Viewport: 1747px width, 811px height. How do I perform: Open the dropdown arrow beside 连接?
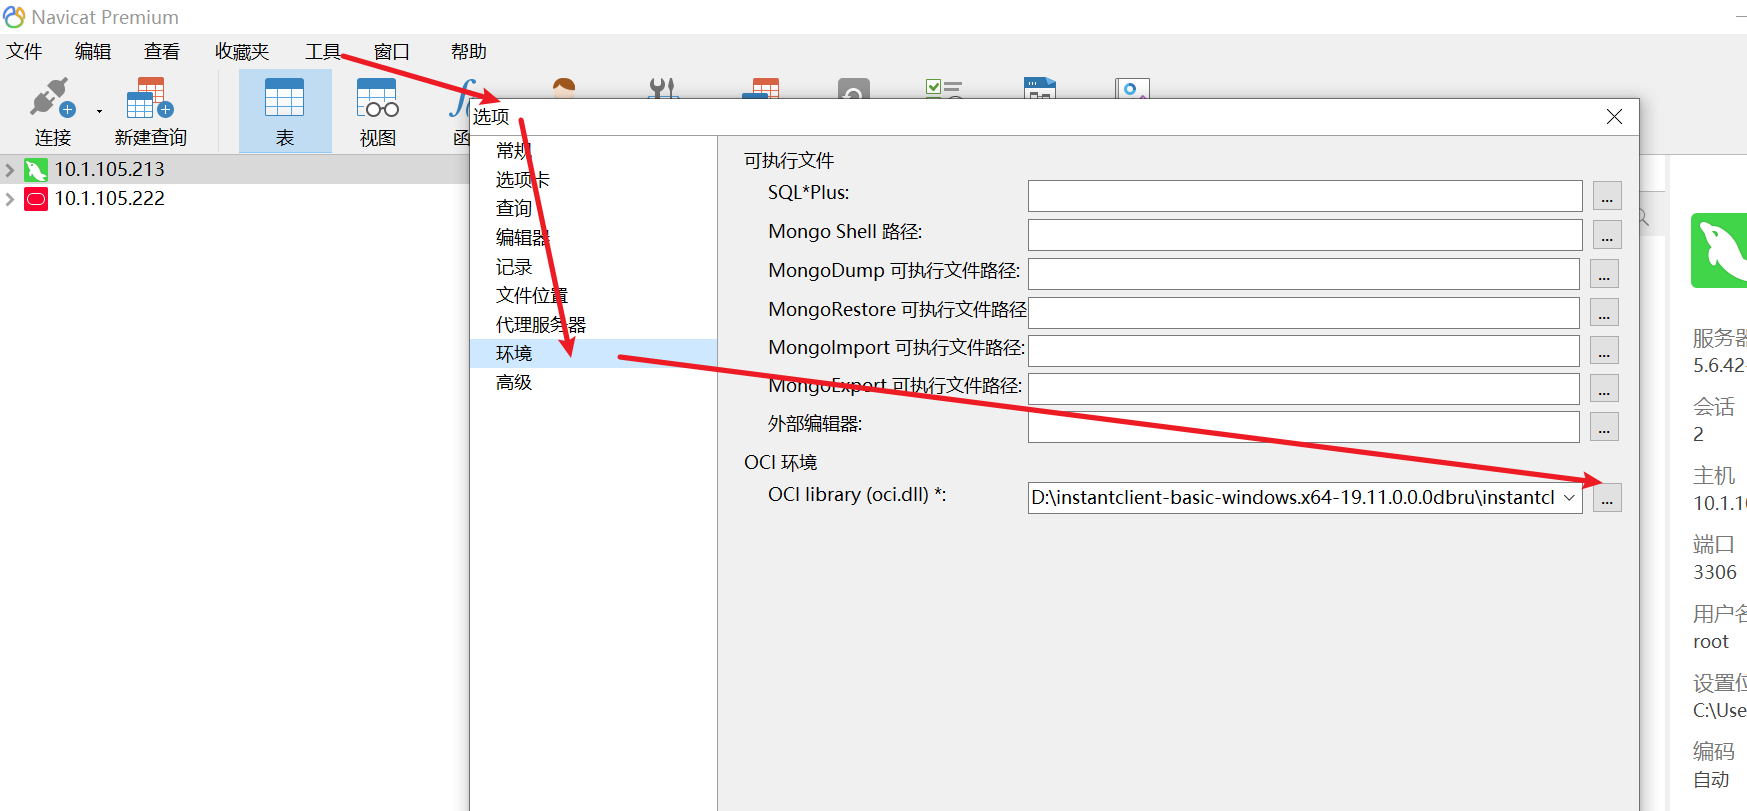99,111
